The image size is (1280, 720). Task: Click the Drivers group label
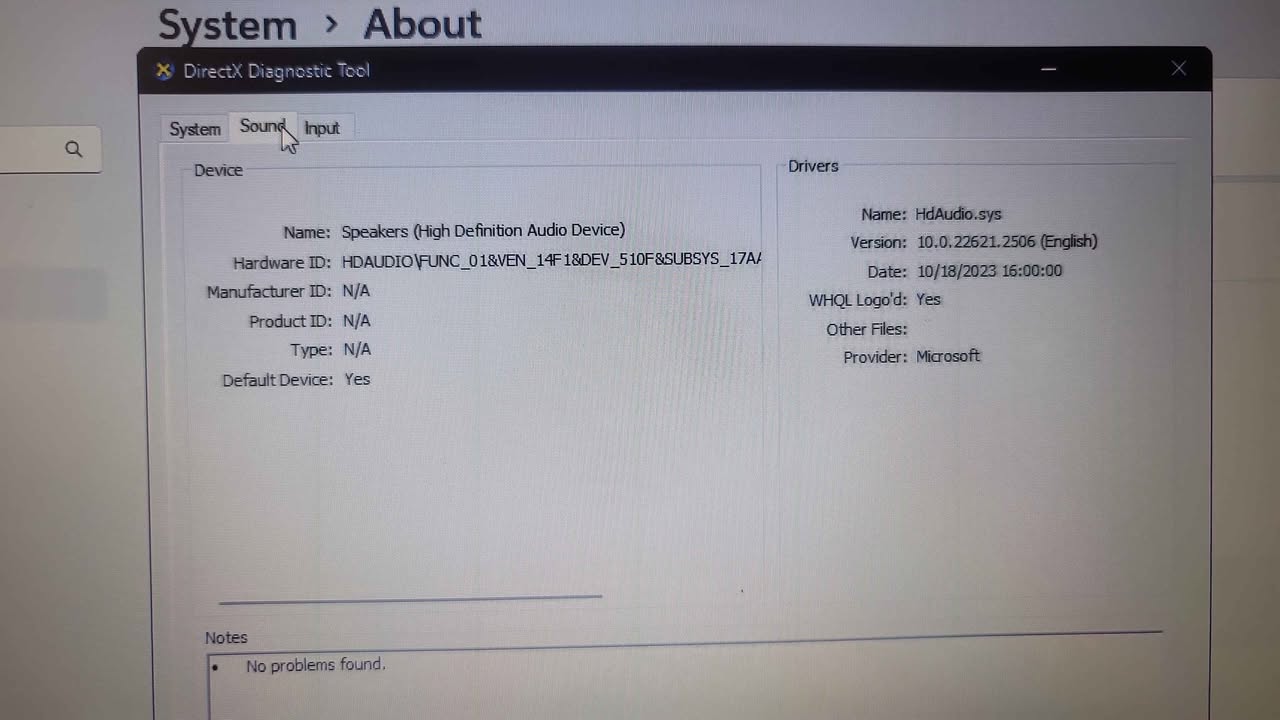pos(813,166)
